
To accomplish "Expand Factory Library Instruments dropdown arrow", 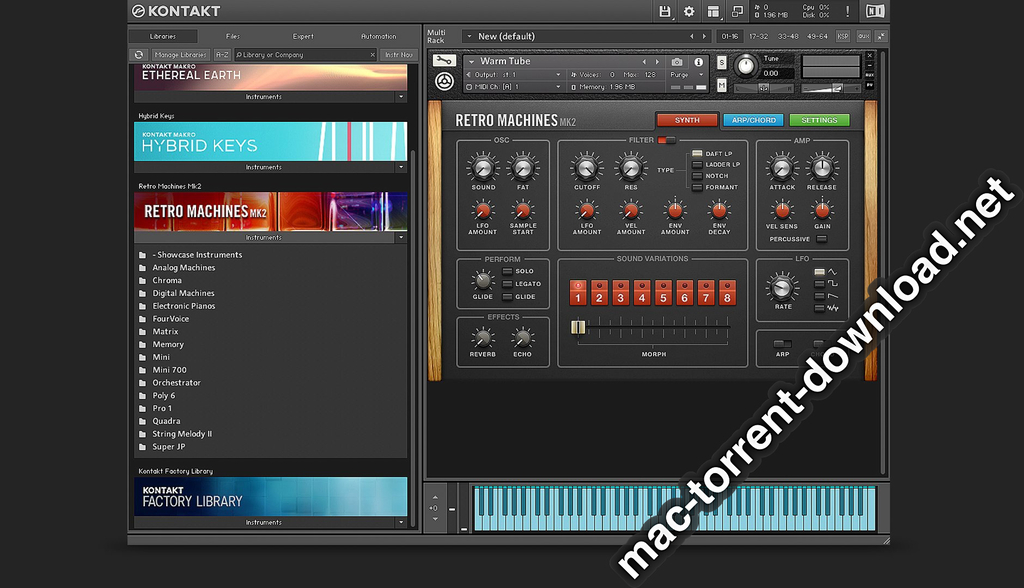I will (401, 523).
